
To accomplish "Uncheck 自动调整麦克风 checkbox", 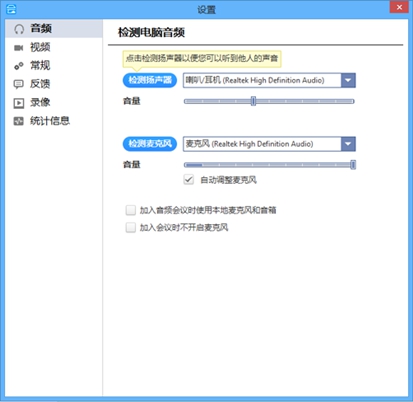I will 189,180.
